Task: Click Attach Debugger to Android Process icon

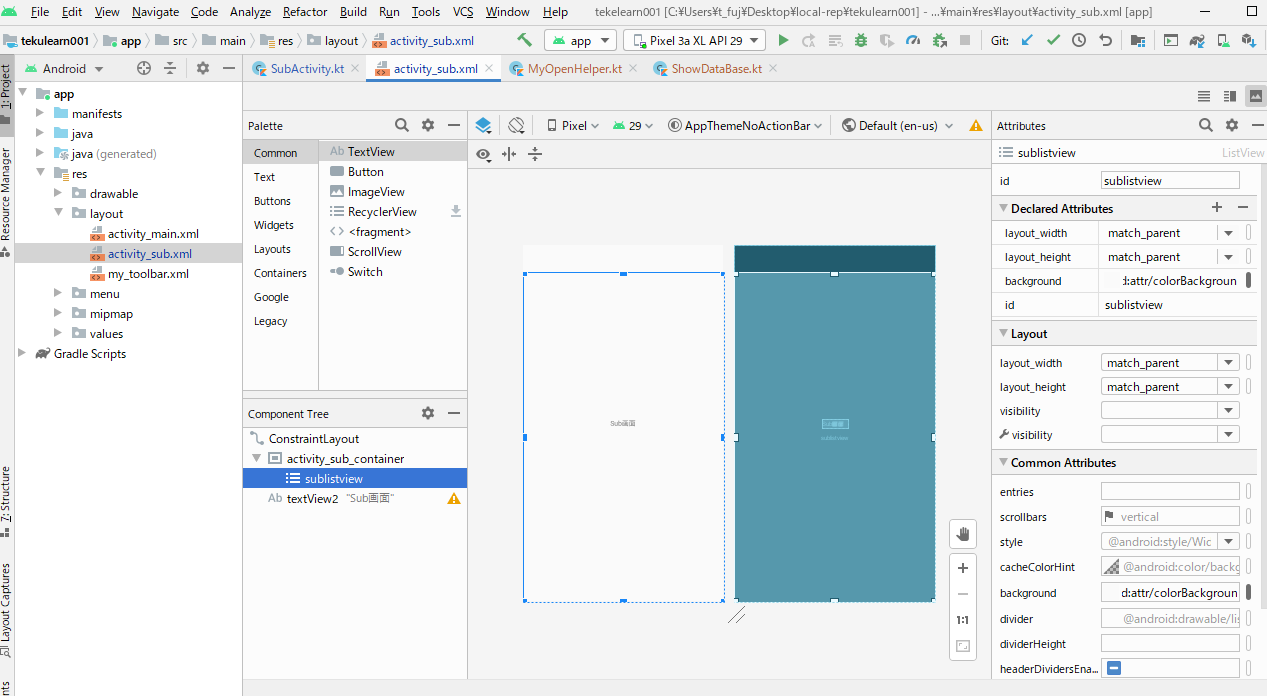Action: tap(939, 41)
